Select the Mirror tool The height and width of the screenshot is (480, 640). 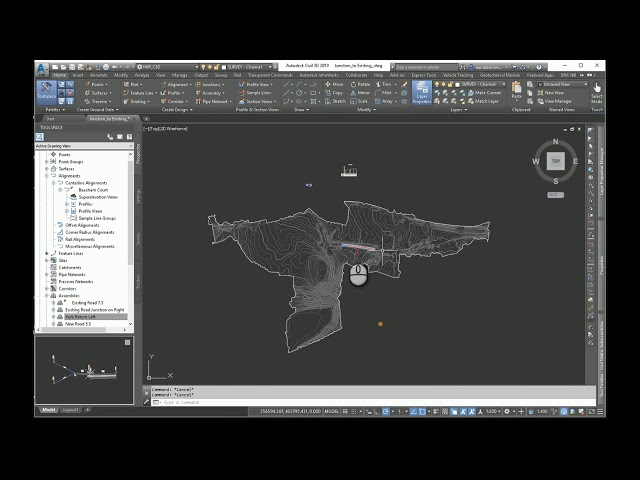pyautogui.click(x=360, y=93)
